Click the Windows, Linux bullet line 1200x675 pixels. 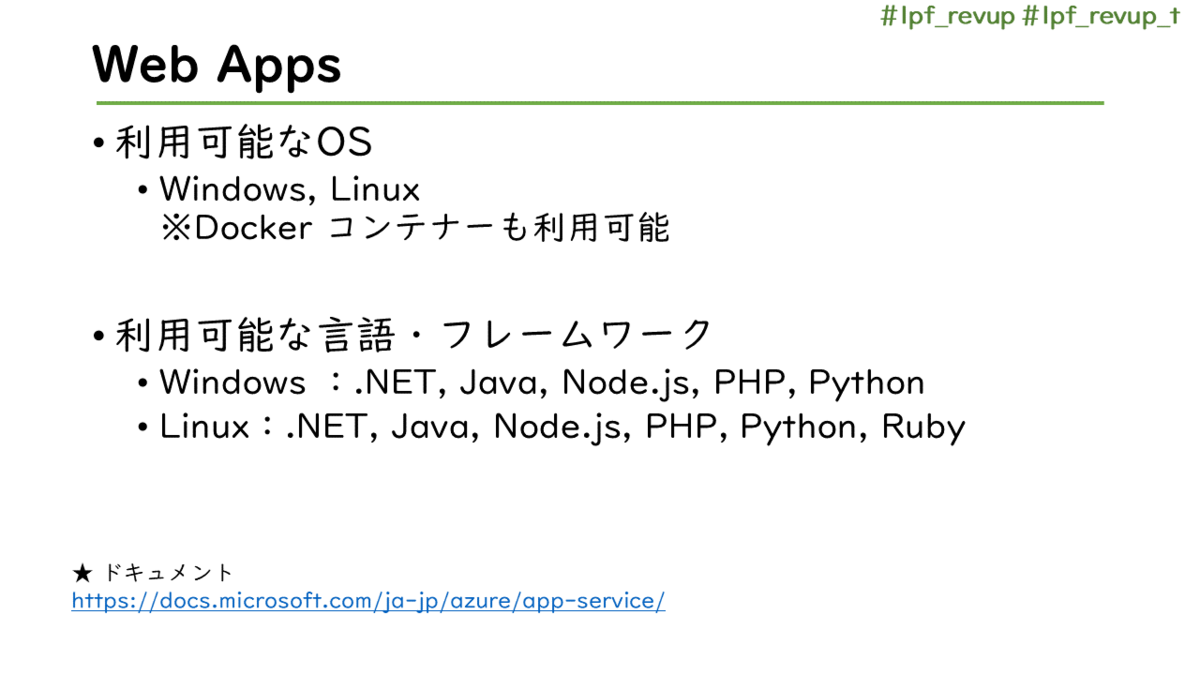point(290,188)
